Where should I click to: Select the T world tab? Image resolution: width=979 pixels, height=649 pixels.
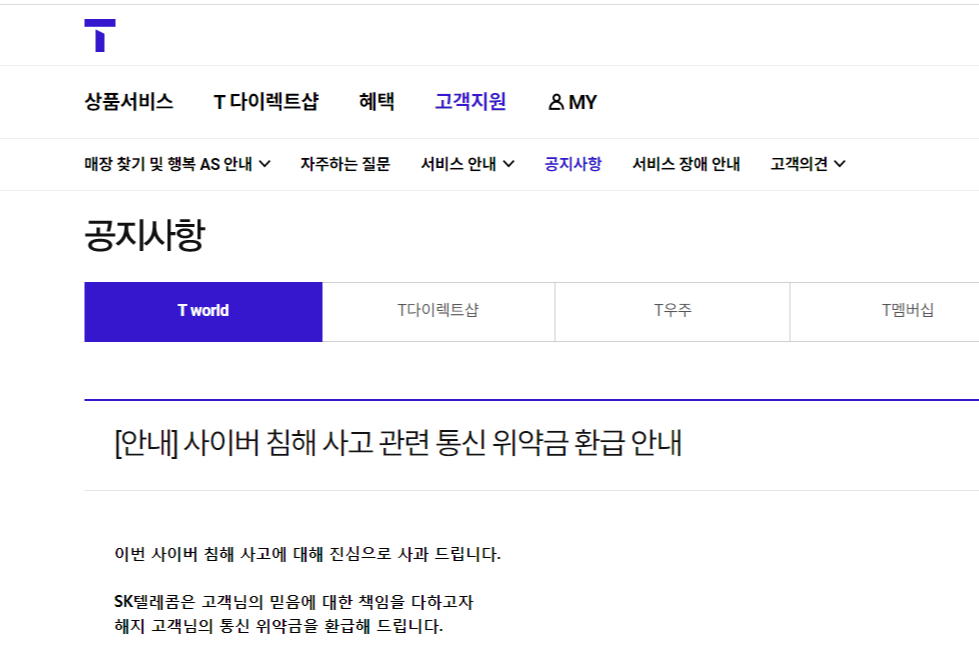coord(204,312)
